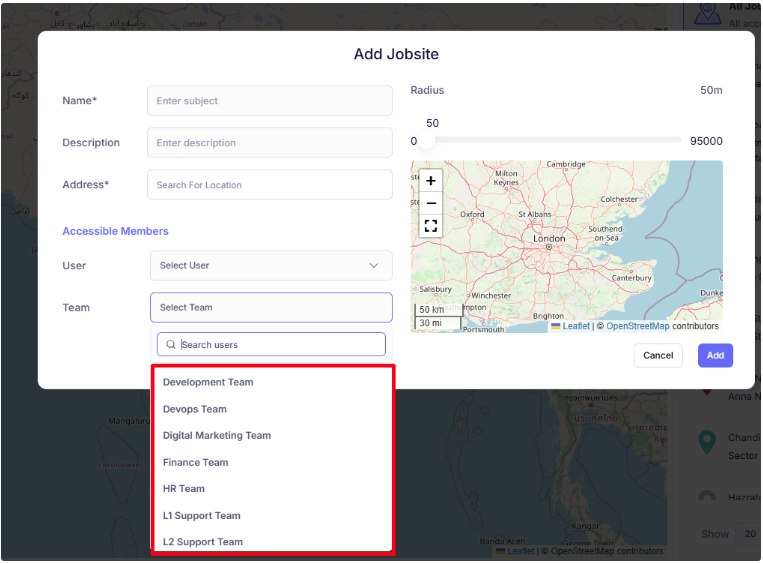Click the green location pin icon
Viewport: 763px width, 563px height.
707,442
